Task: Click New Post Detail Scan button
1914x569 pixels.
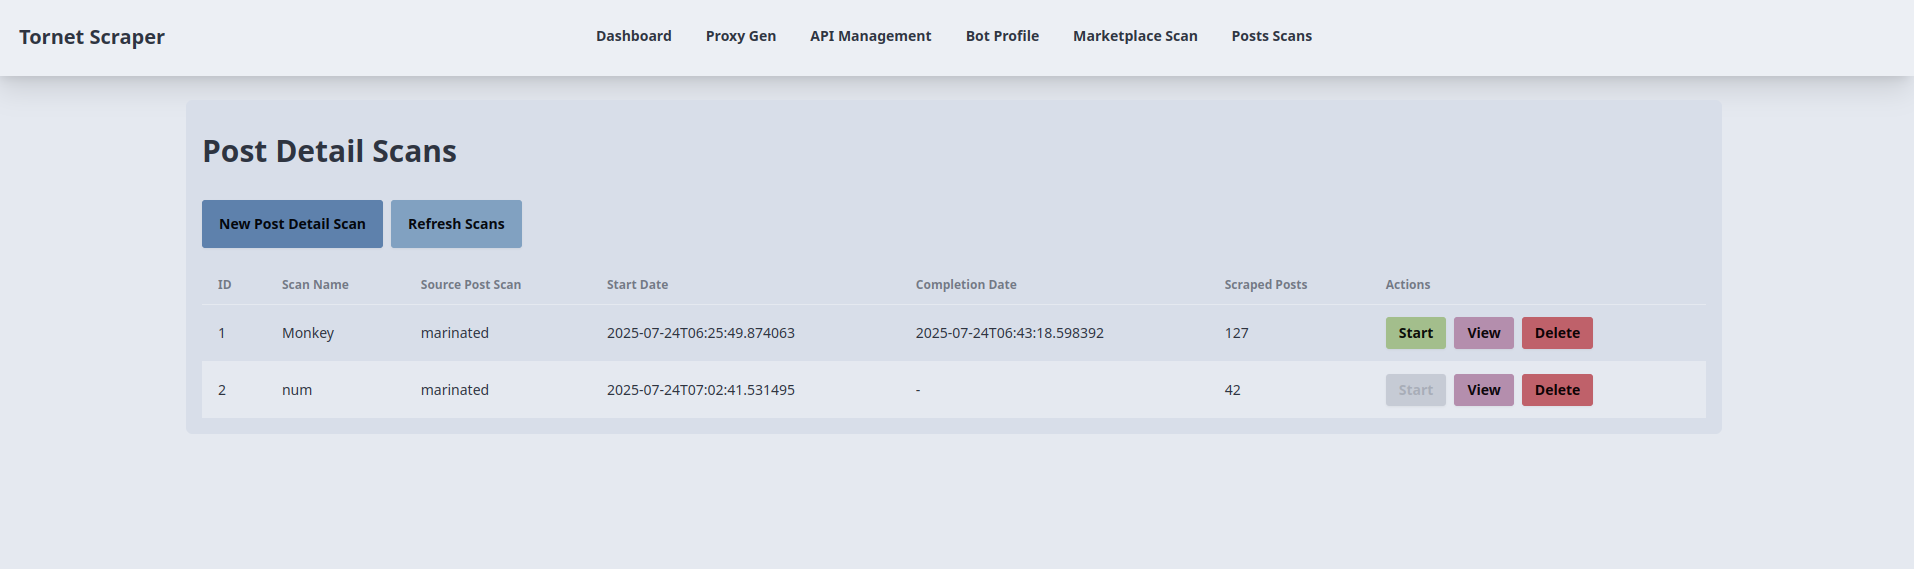Action: 292,224
